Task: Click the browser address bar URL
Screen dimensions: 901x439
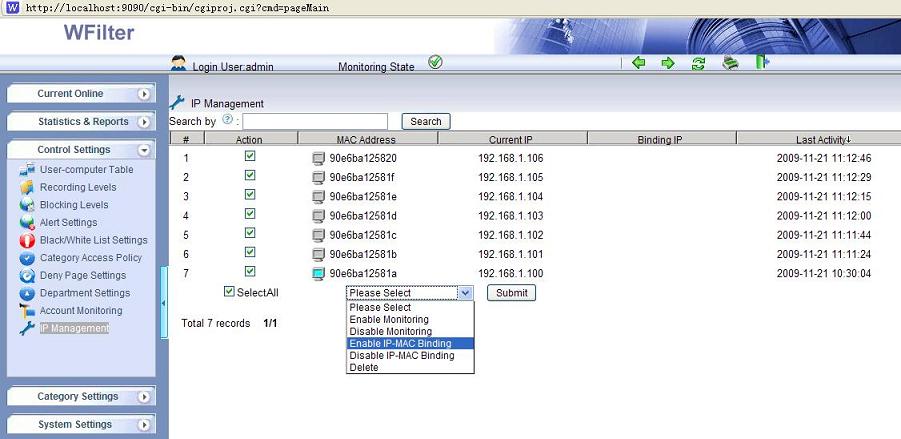Action: click(178, 8)
